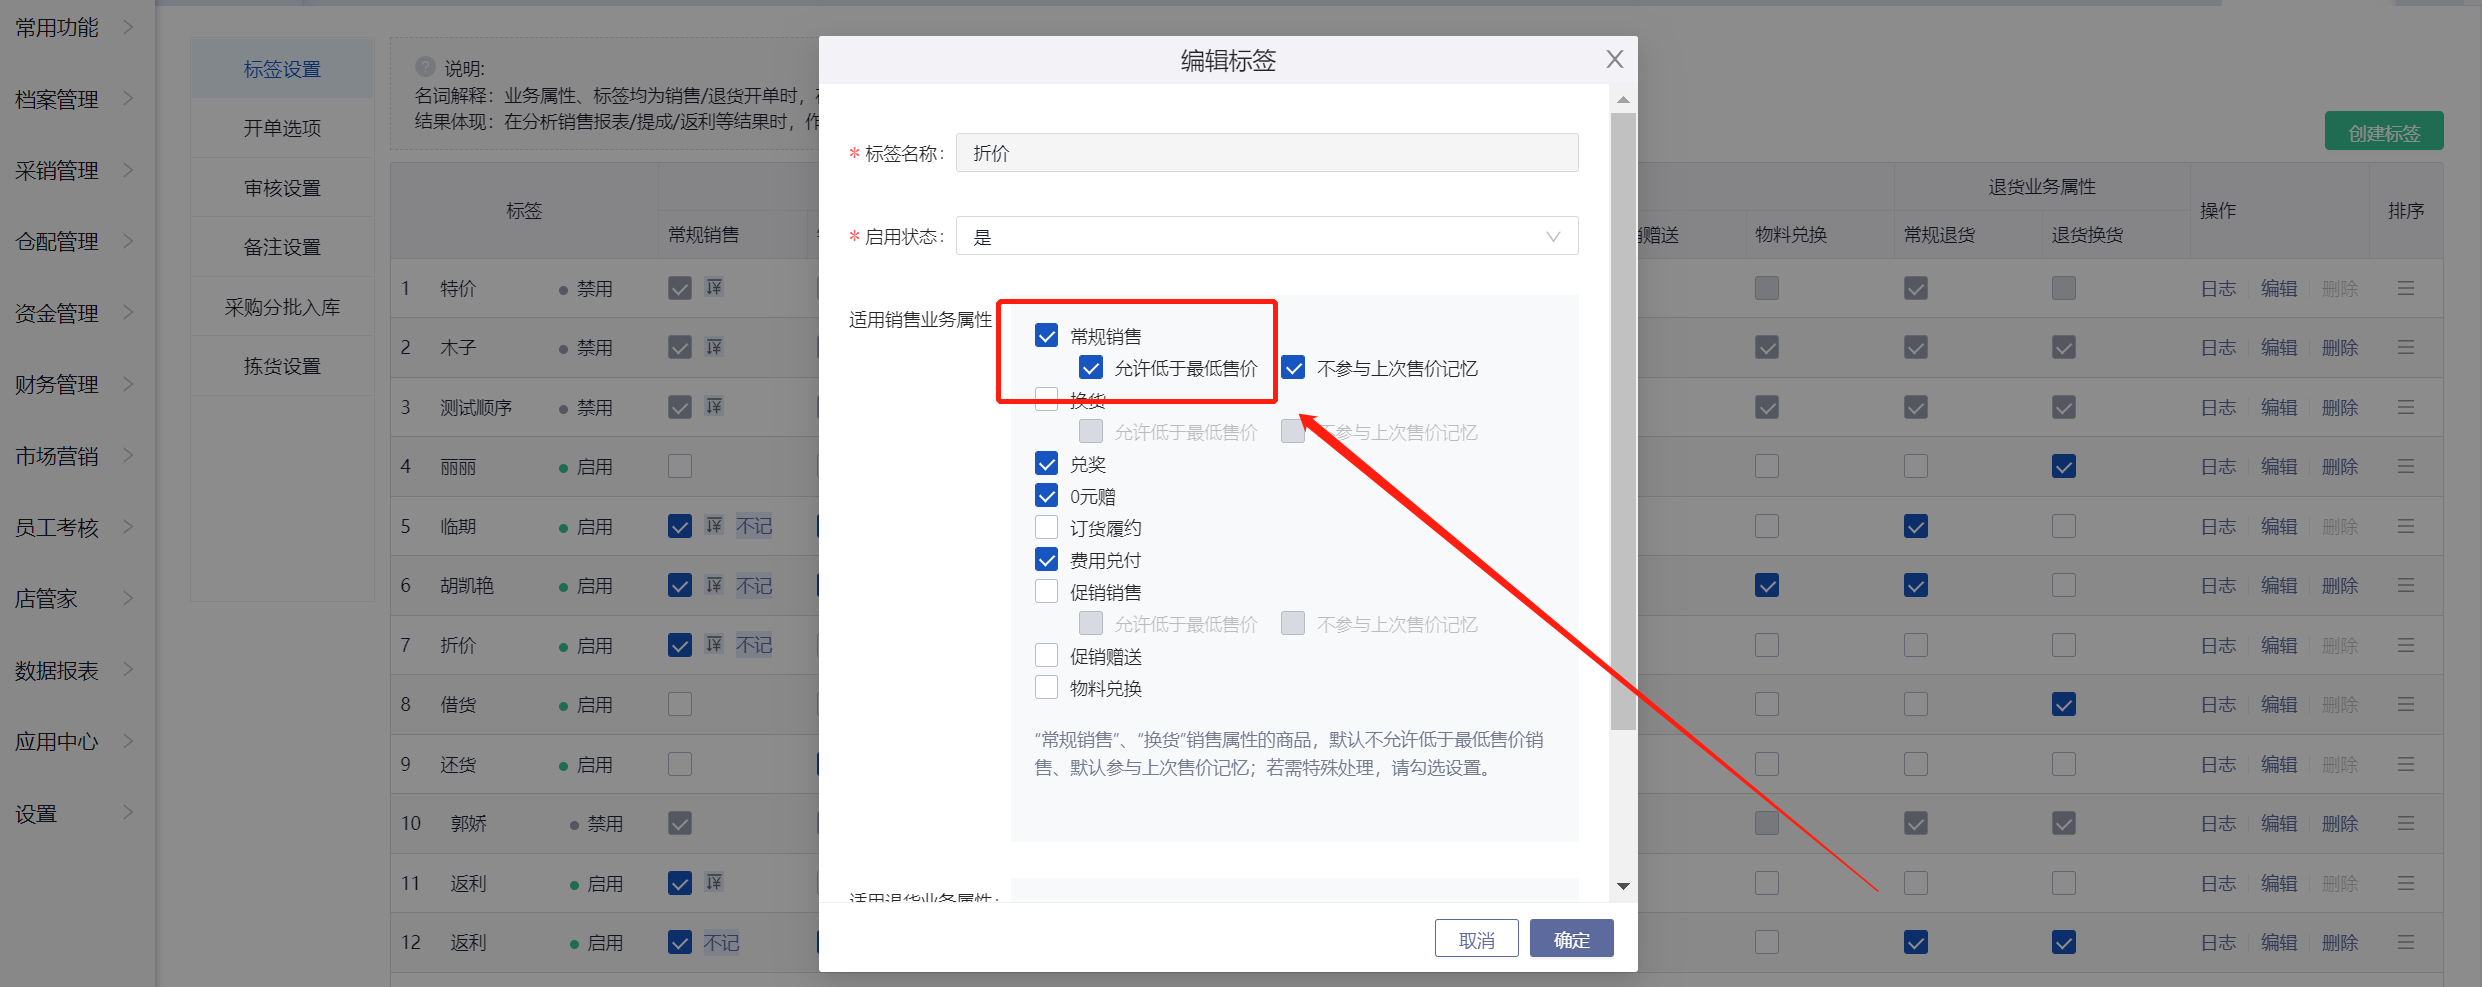Toggle 物料兑换 checkbox in the 胡凯艳 row
Viewport: 2482px width, 987px height.
point(1766,585)
